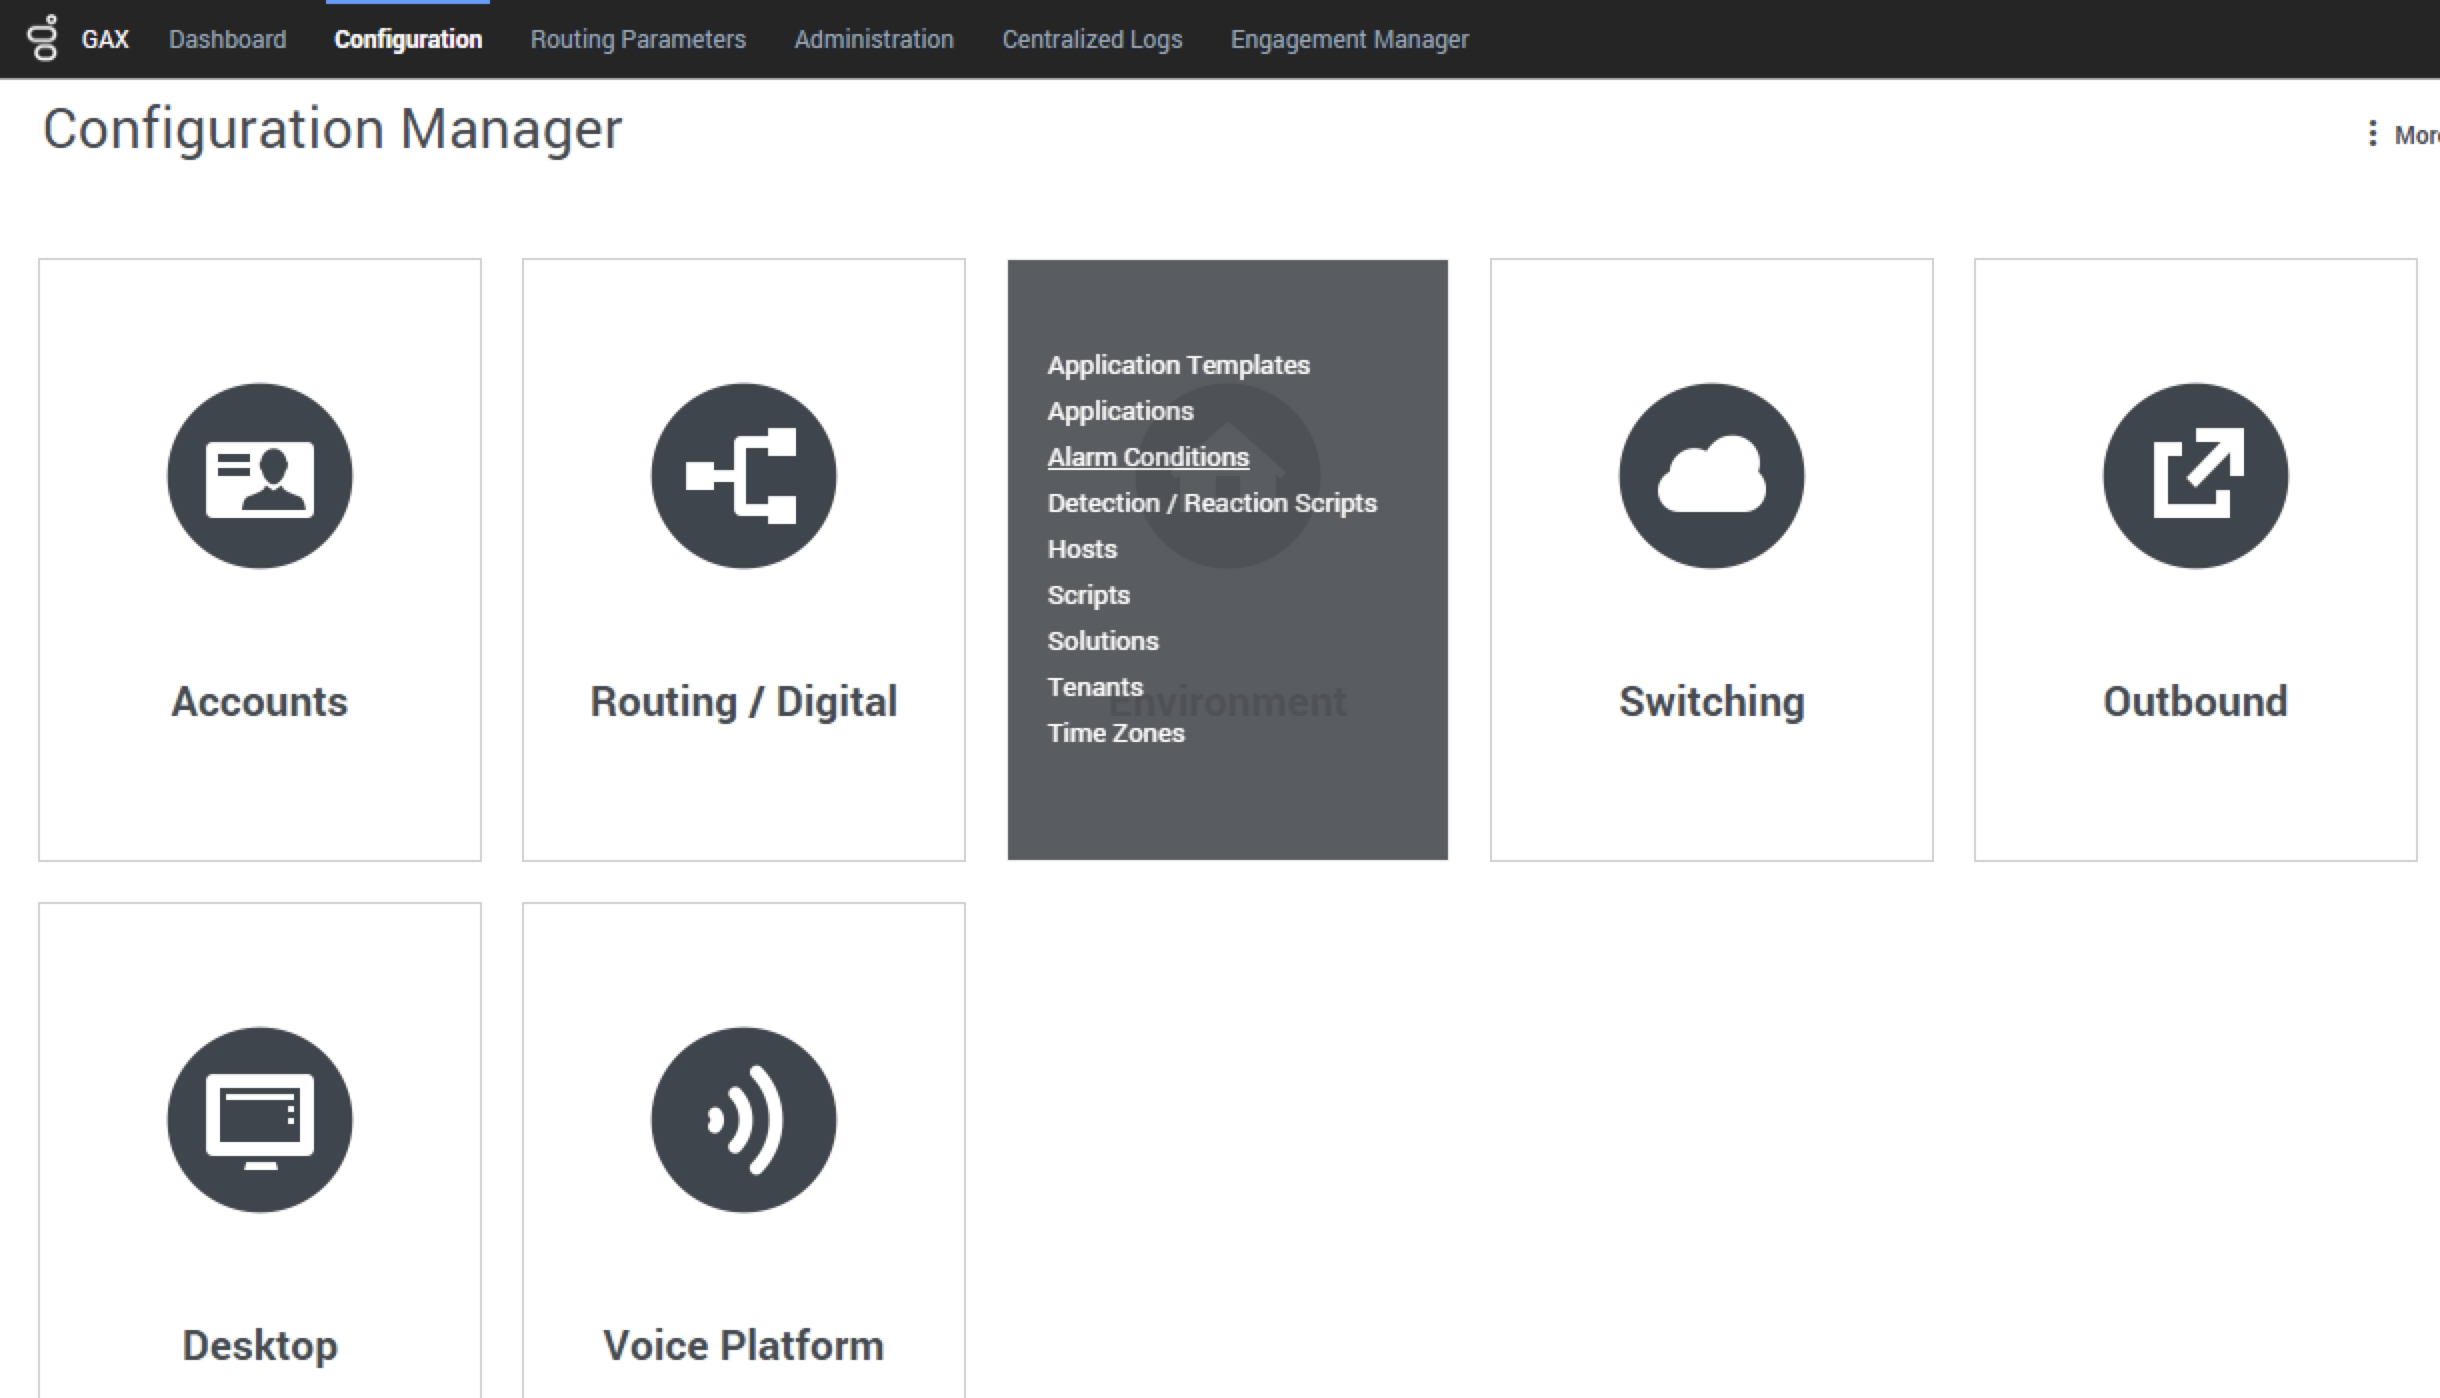Open Application Templates link

coord(1178,365)
